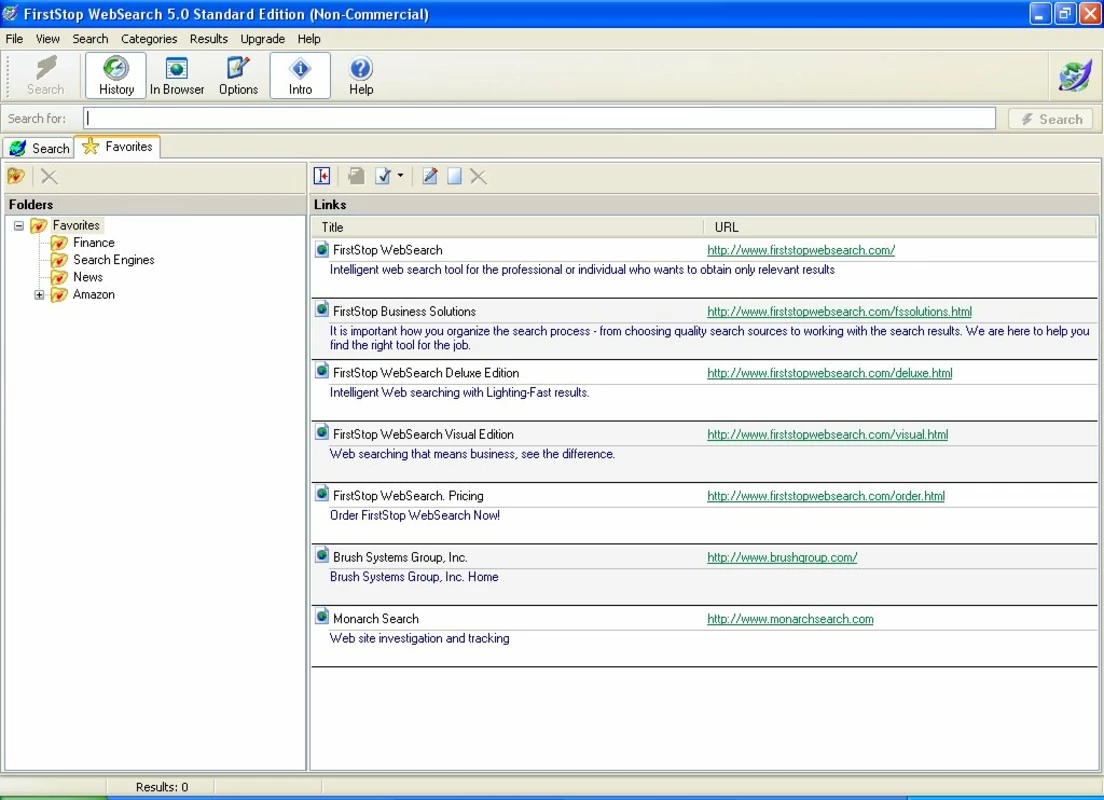Click the new favorites folder icon

[15, 176]
